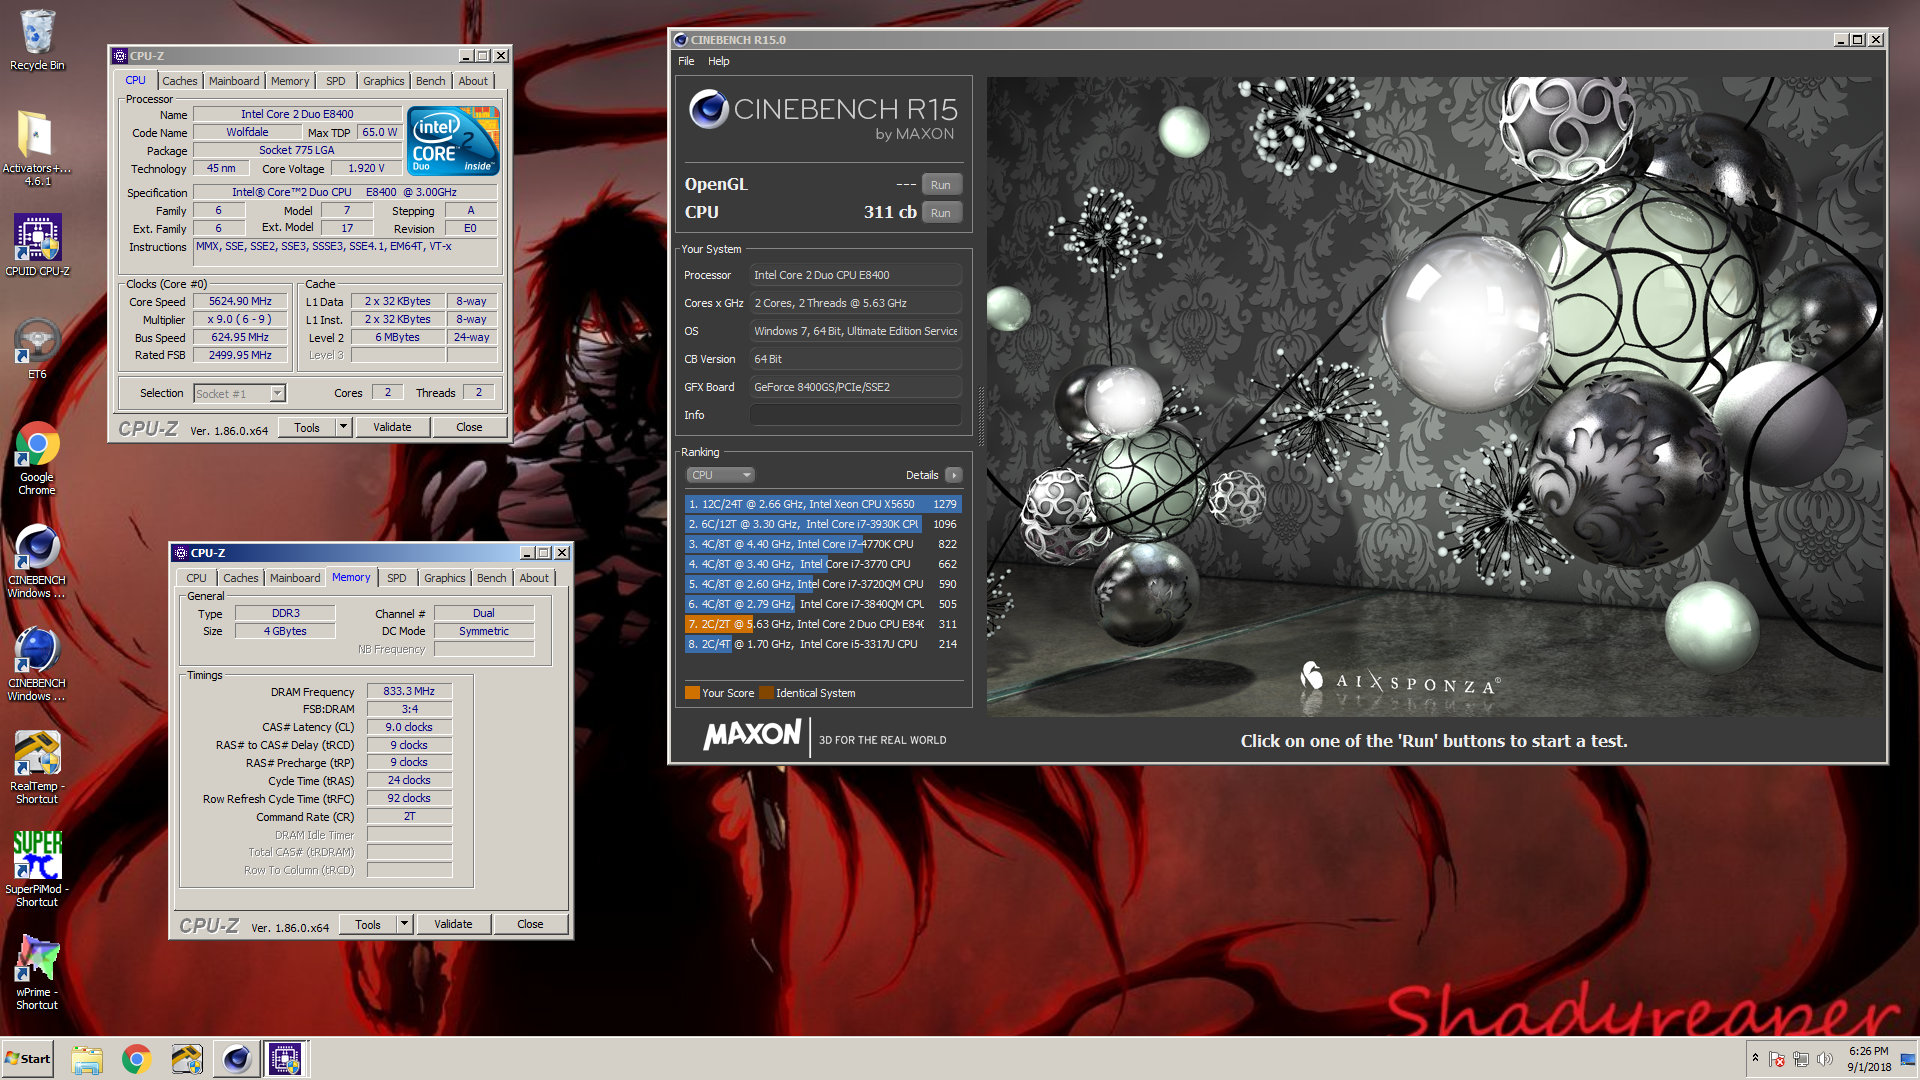
Task: Open the SPD tab in the top CPU-Z window
Action: [x=336, y=81]
